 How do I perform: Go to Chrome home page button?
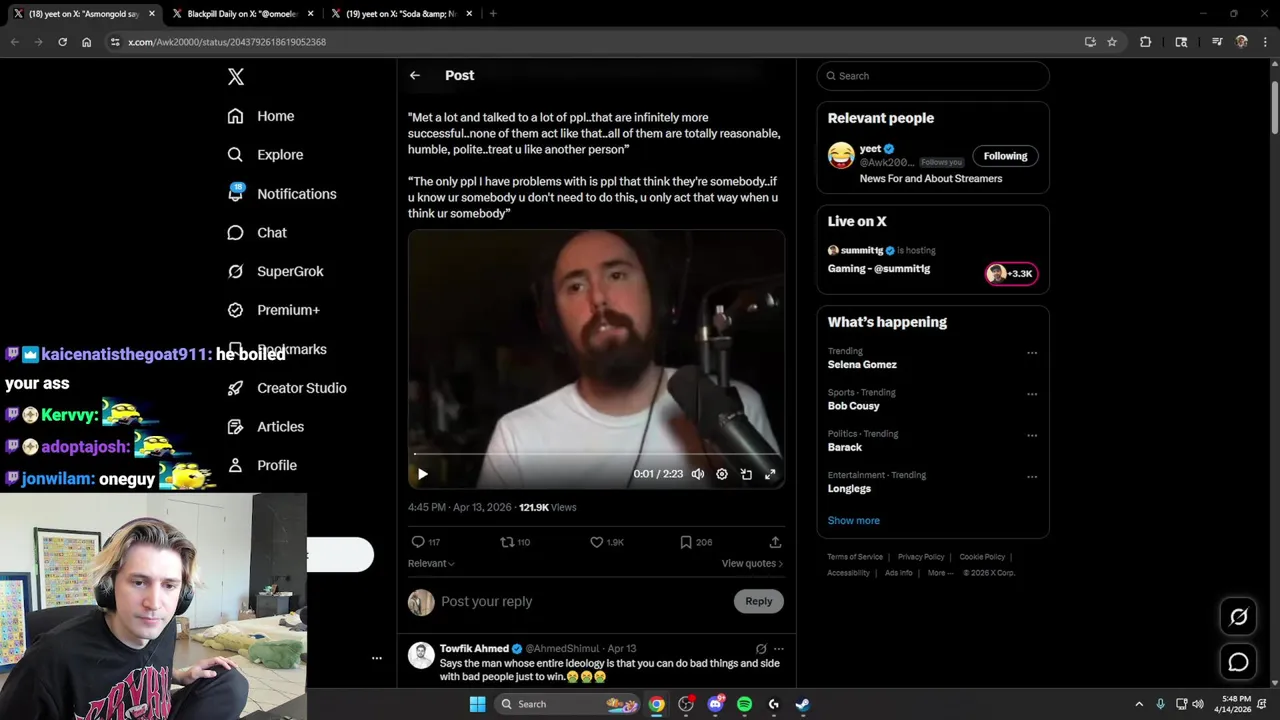pos(86,42)
